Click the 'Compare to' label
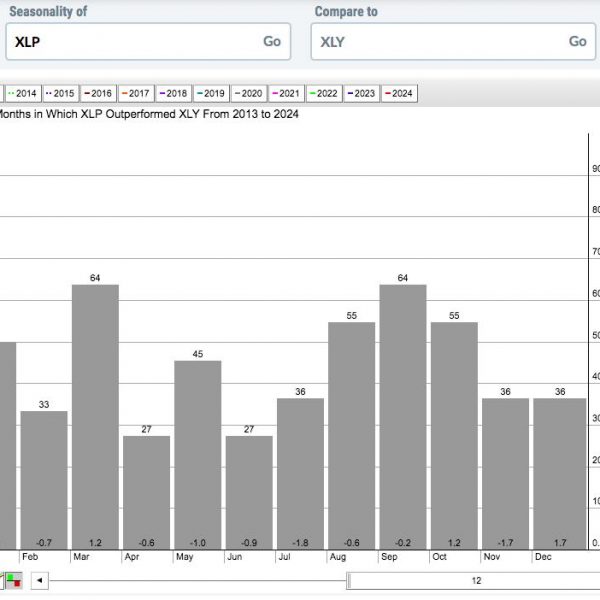 click(346, 11)
